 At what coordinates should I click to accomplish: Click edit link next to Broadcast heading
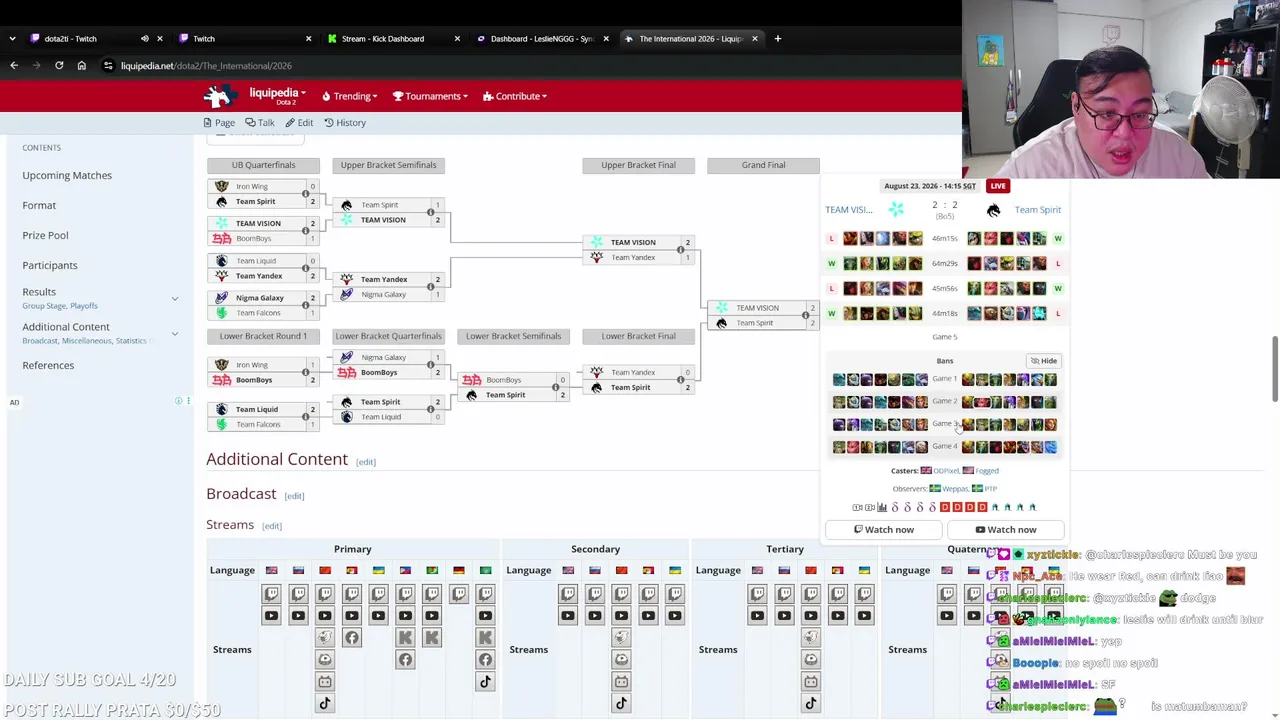[294, 496]
